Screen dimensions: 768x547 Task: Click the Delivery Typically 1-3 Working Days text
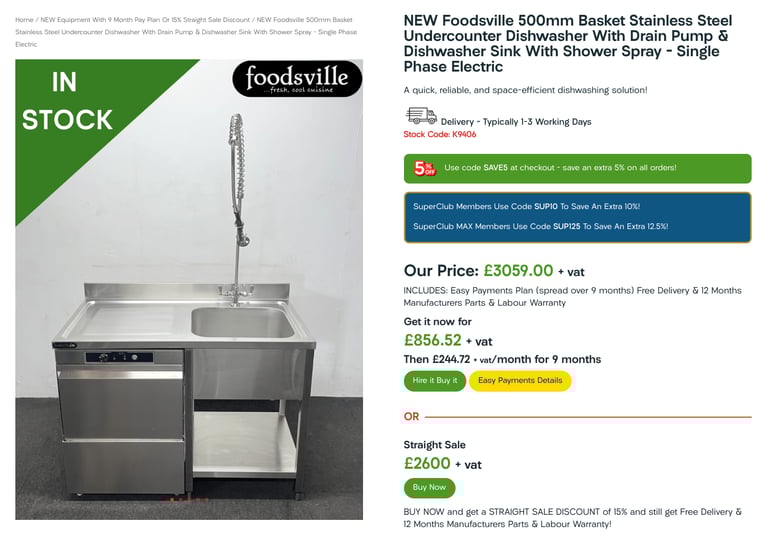click(x=516, y=122)
